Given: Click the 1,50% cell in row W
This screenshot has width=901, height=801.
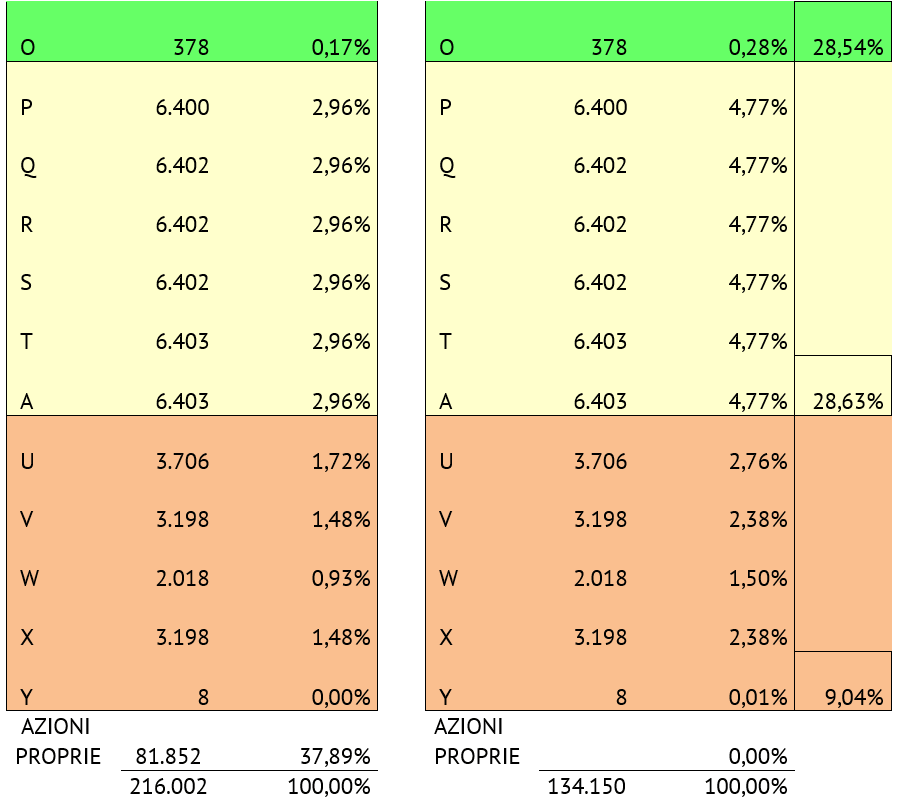Looking at the screenshot, I should point(758,578).
